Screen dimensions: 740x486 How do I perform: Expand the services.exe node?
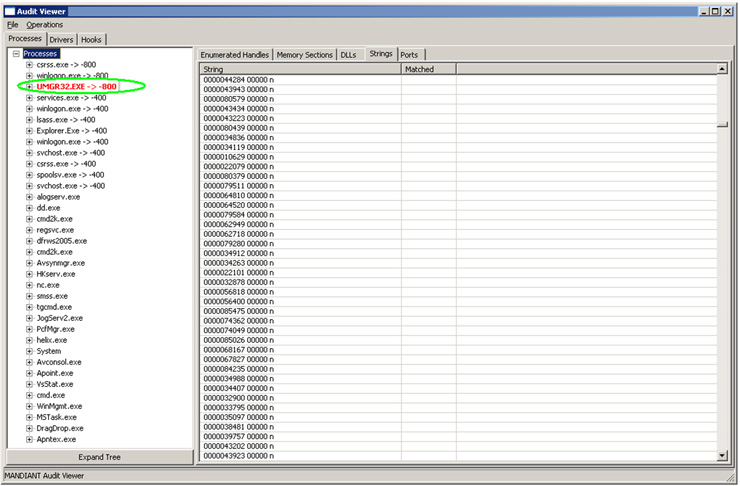(x=29, y=98)
